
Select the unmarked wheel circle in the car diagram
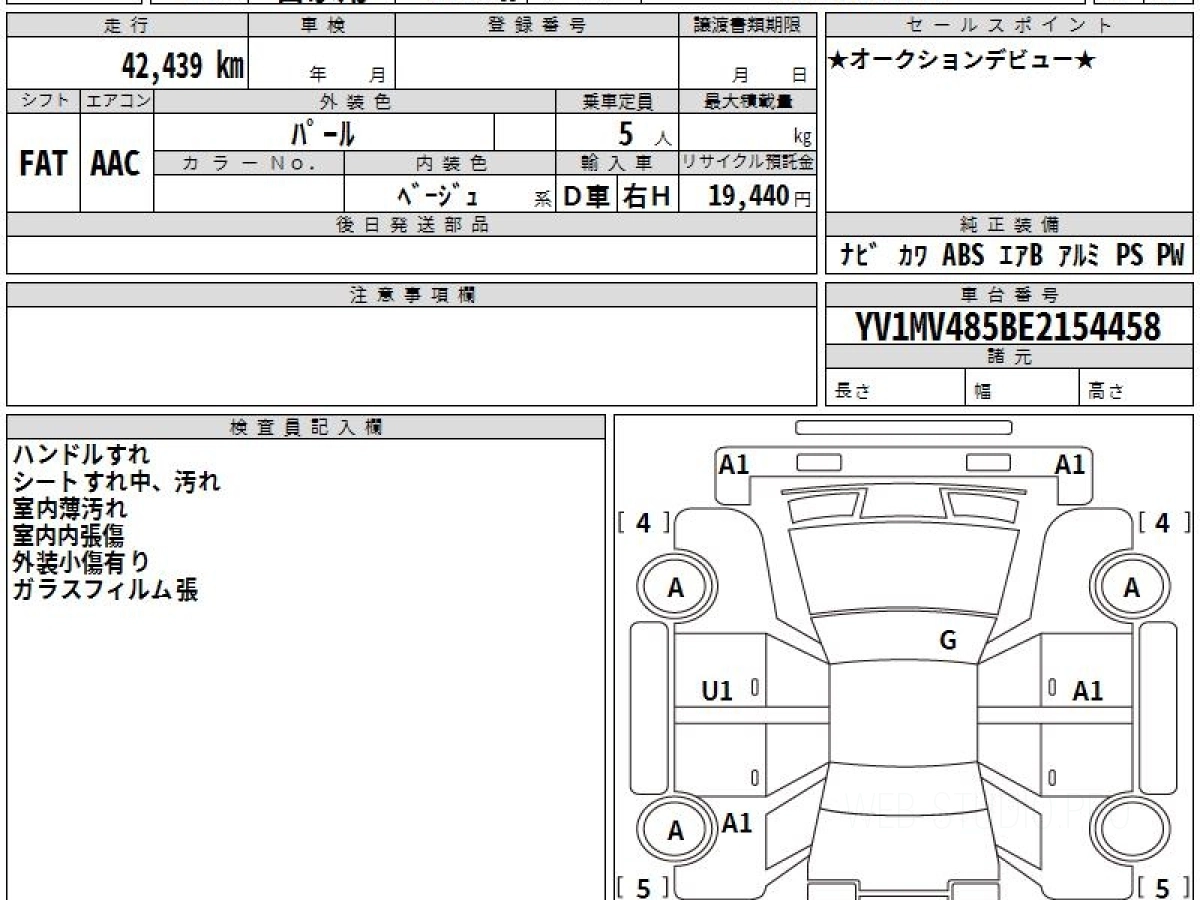[1131, 830]
